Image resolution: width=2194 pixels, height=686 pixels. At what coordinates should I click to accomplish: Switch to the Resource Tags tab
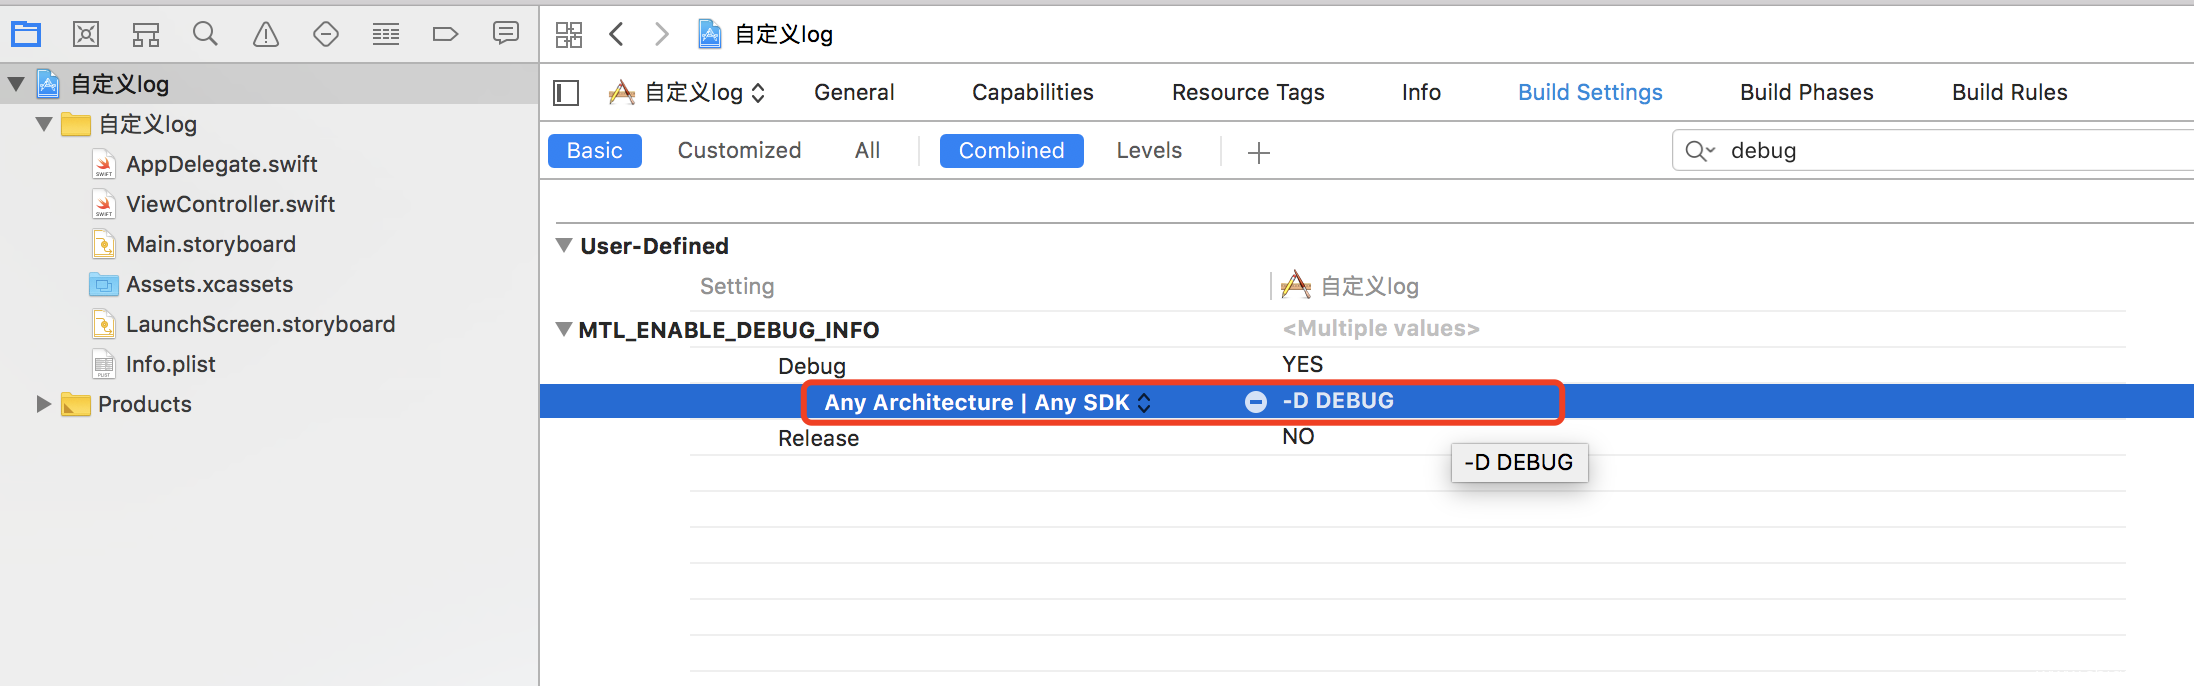point(1248,92)
